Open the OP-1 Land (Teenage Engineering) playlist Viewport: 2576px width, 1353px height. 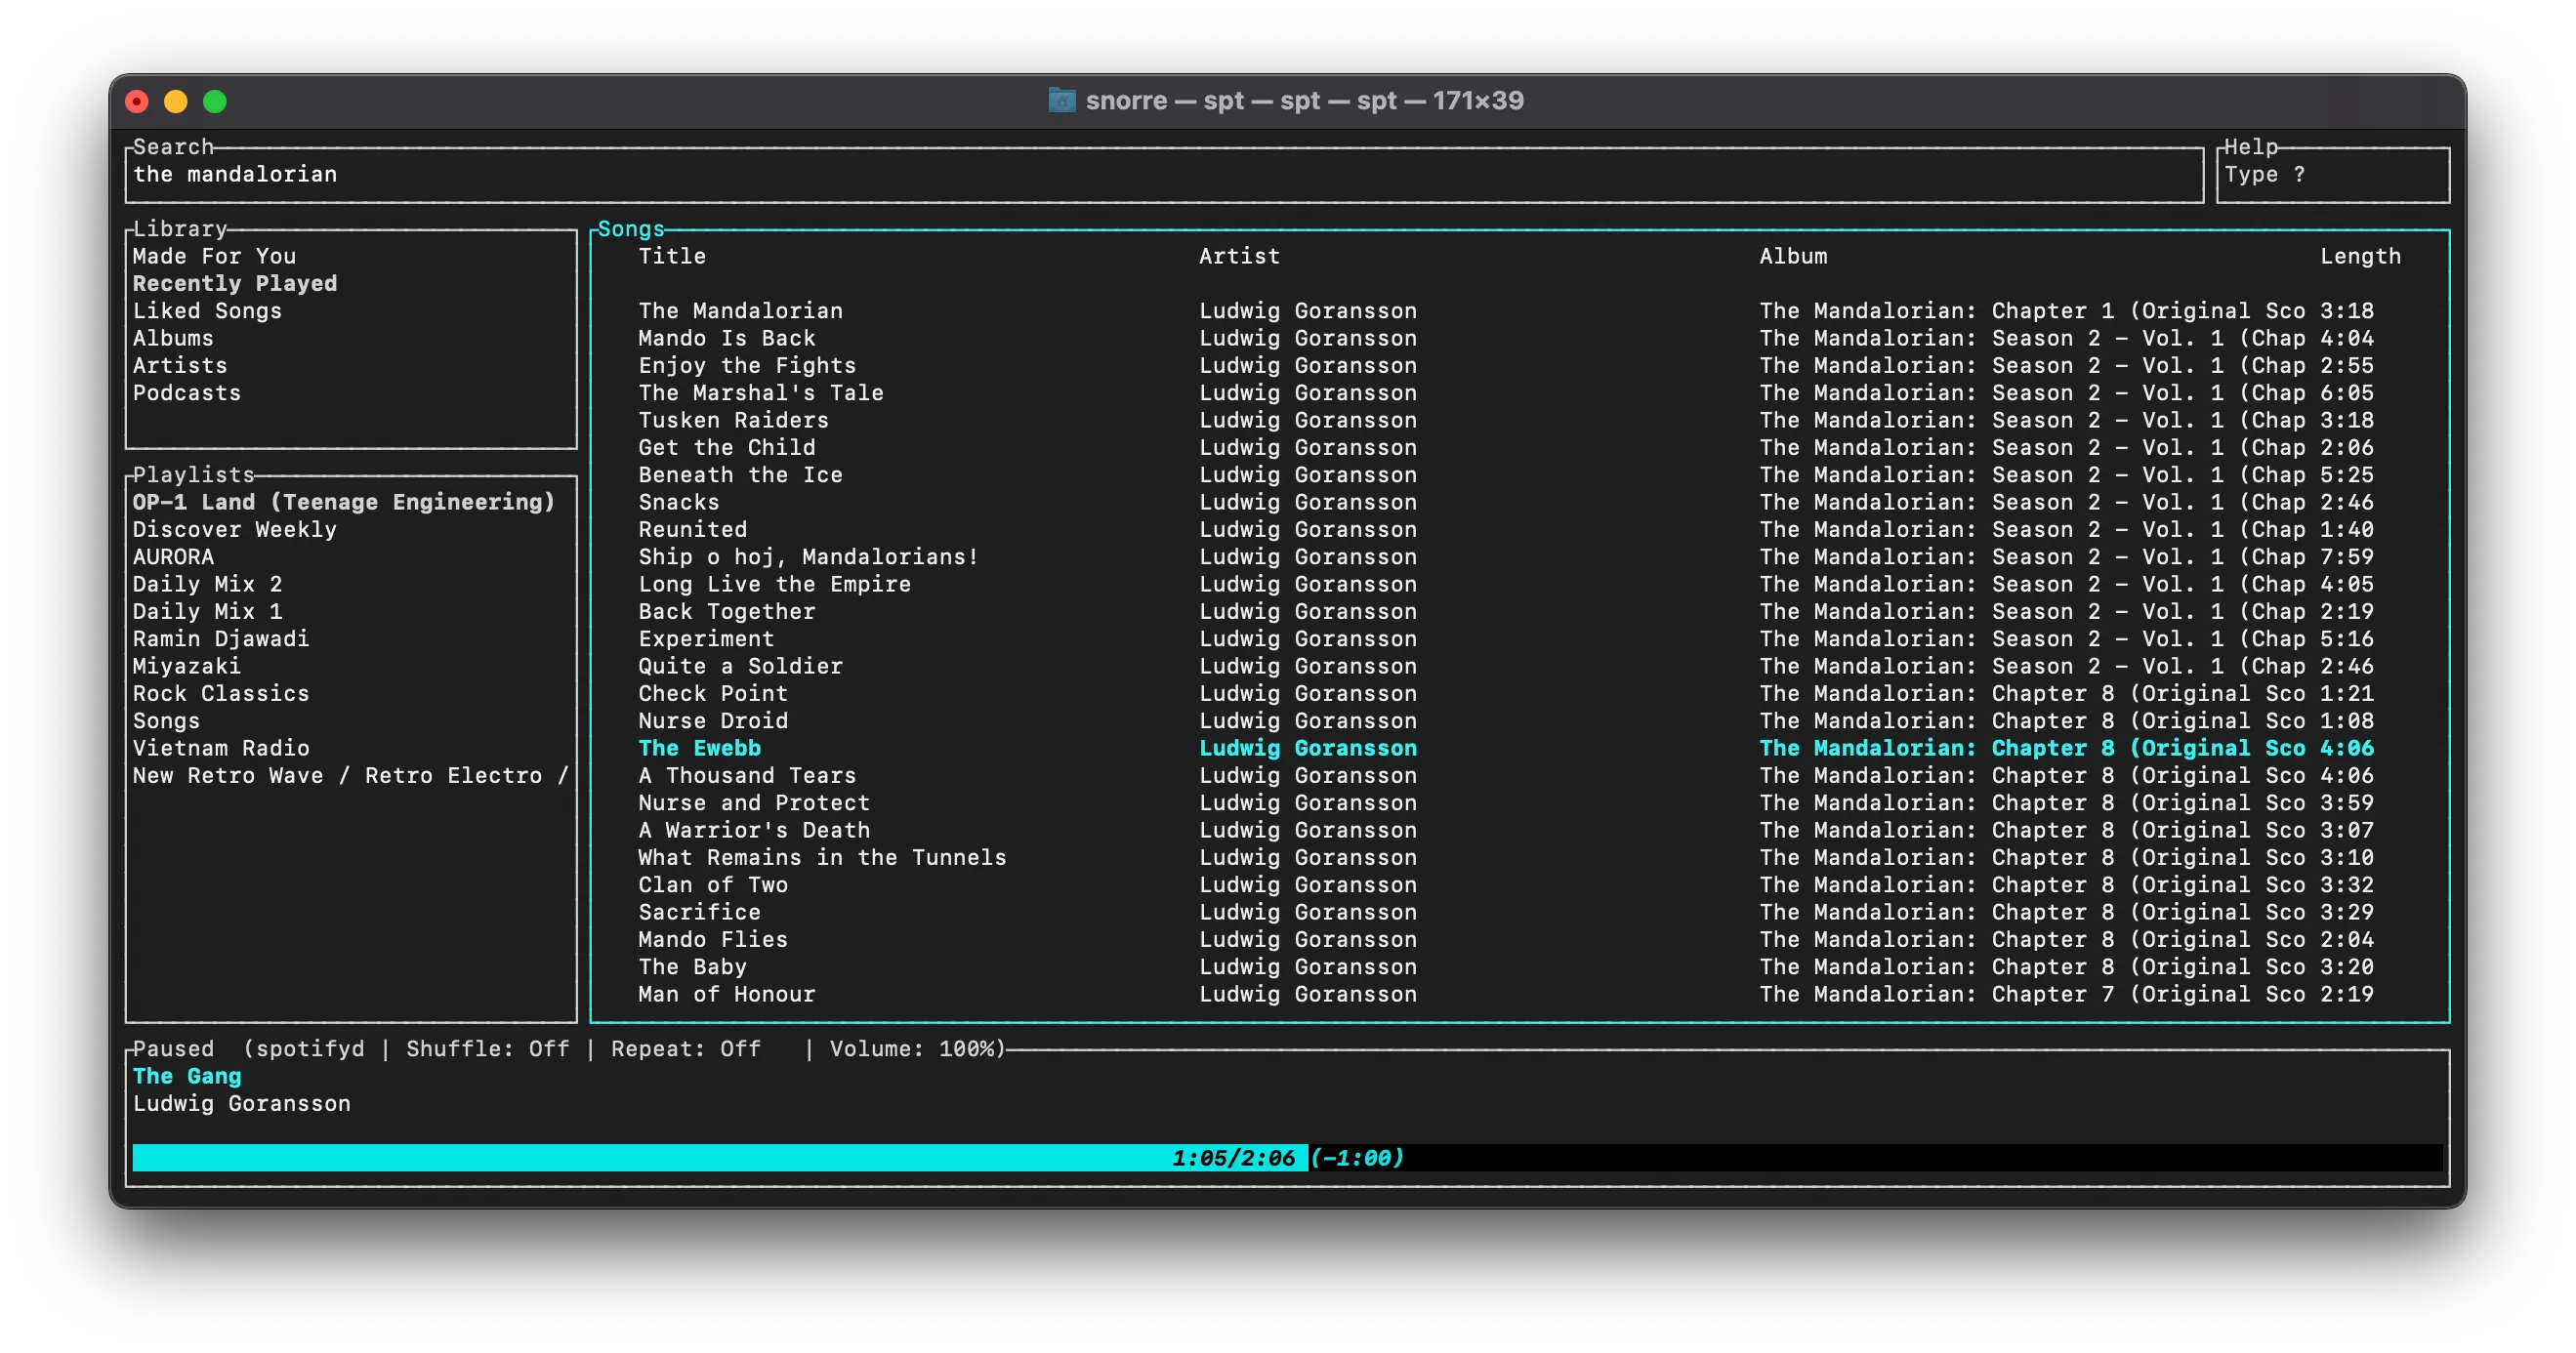click(x=344, y=502)
